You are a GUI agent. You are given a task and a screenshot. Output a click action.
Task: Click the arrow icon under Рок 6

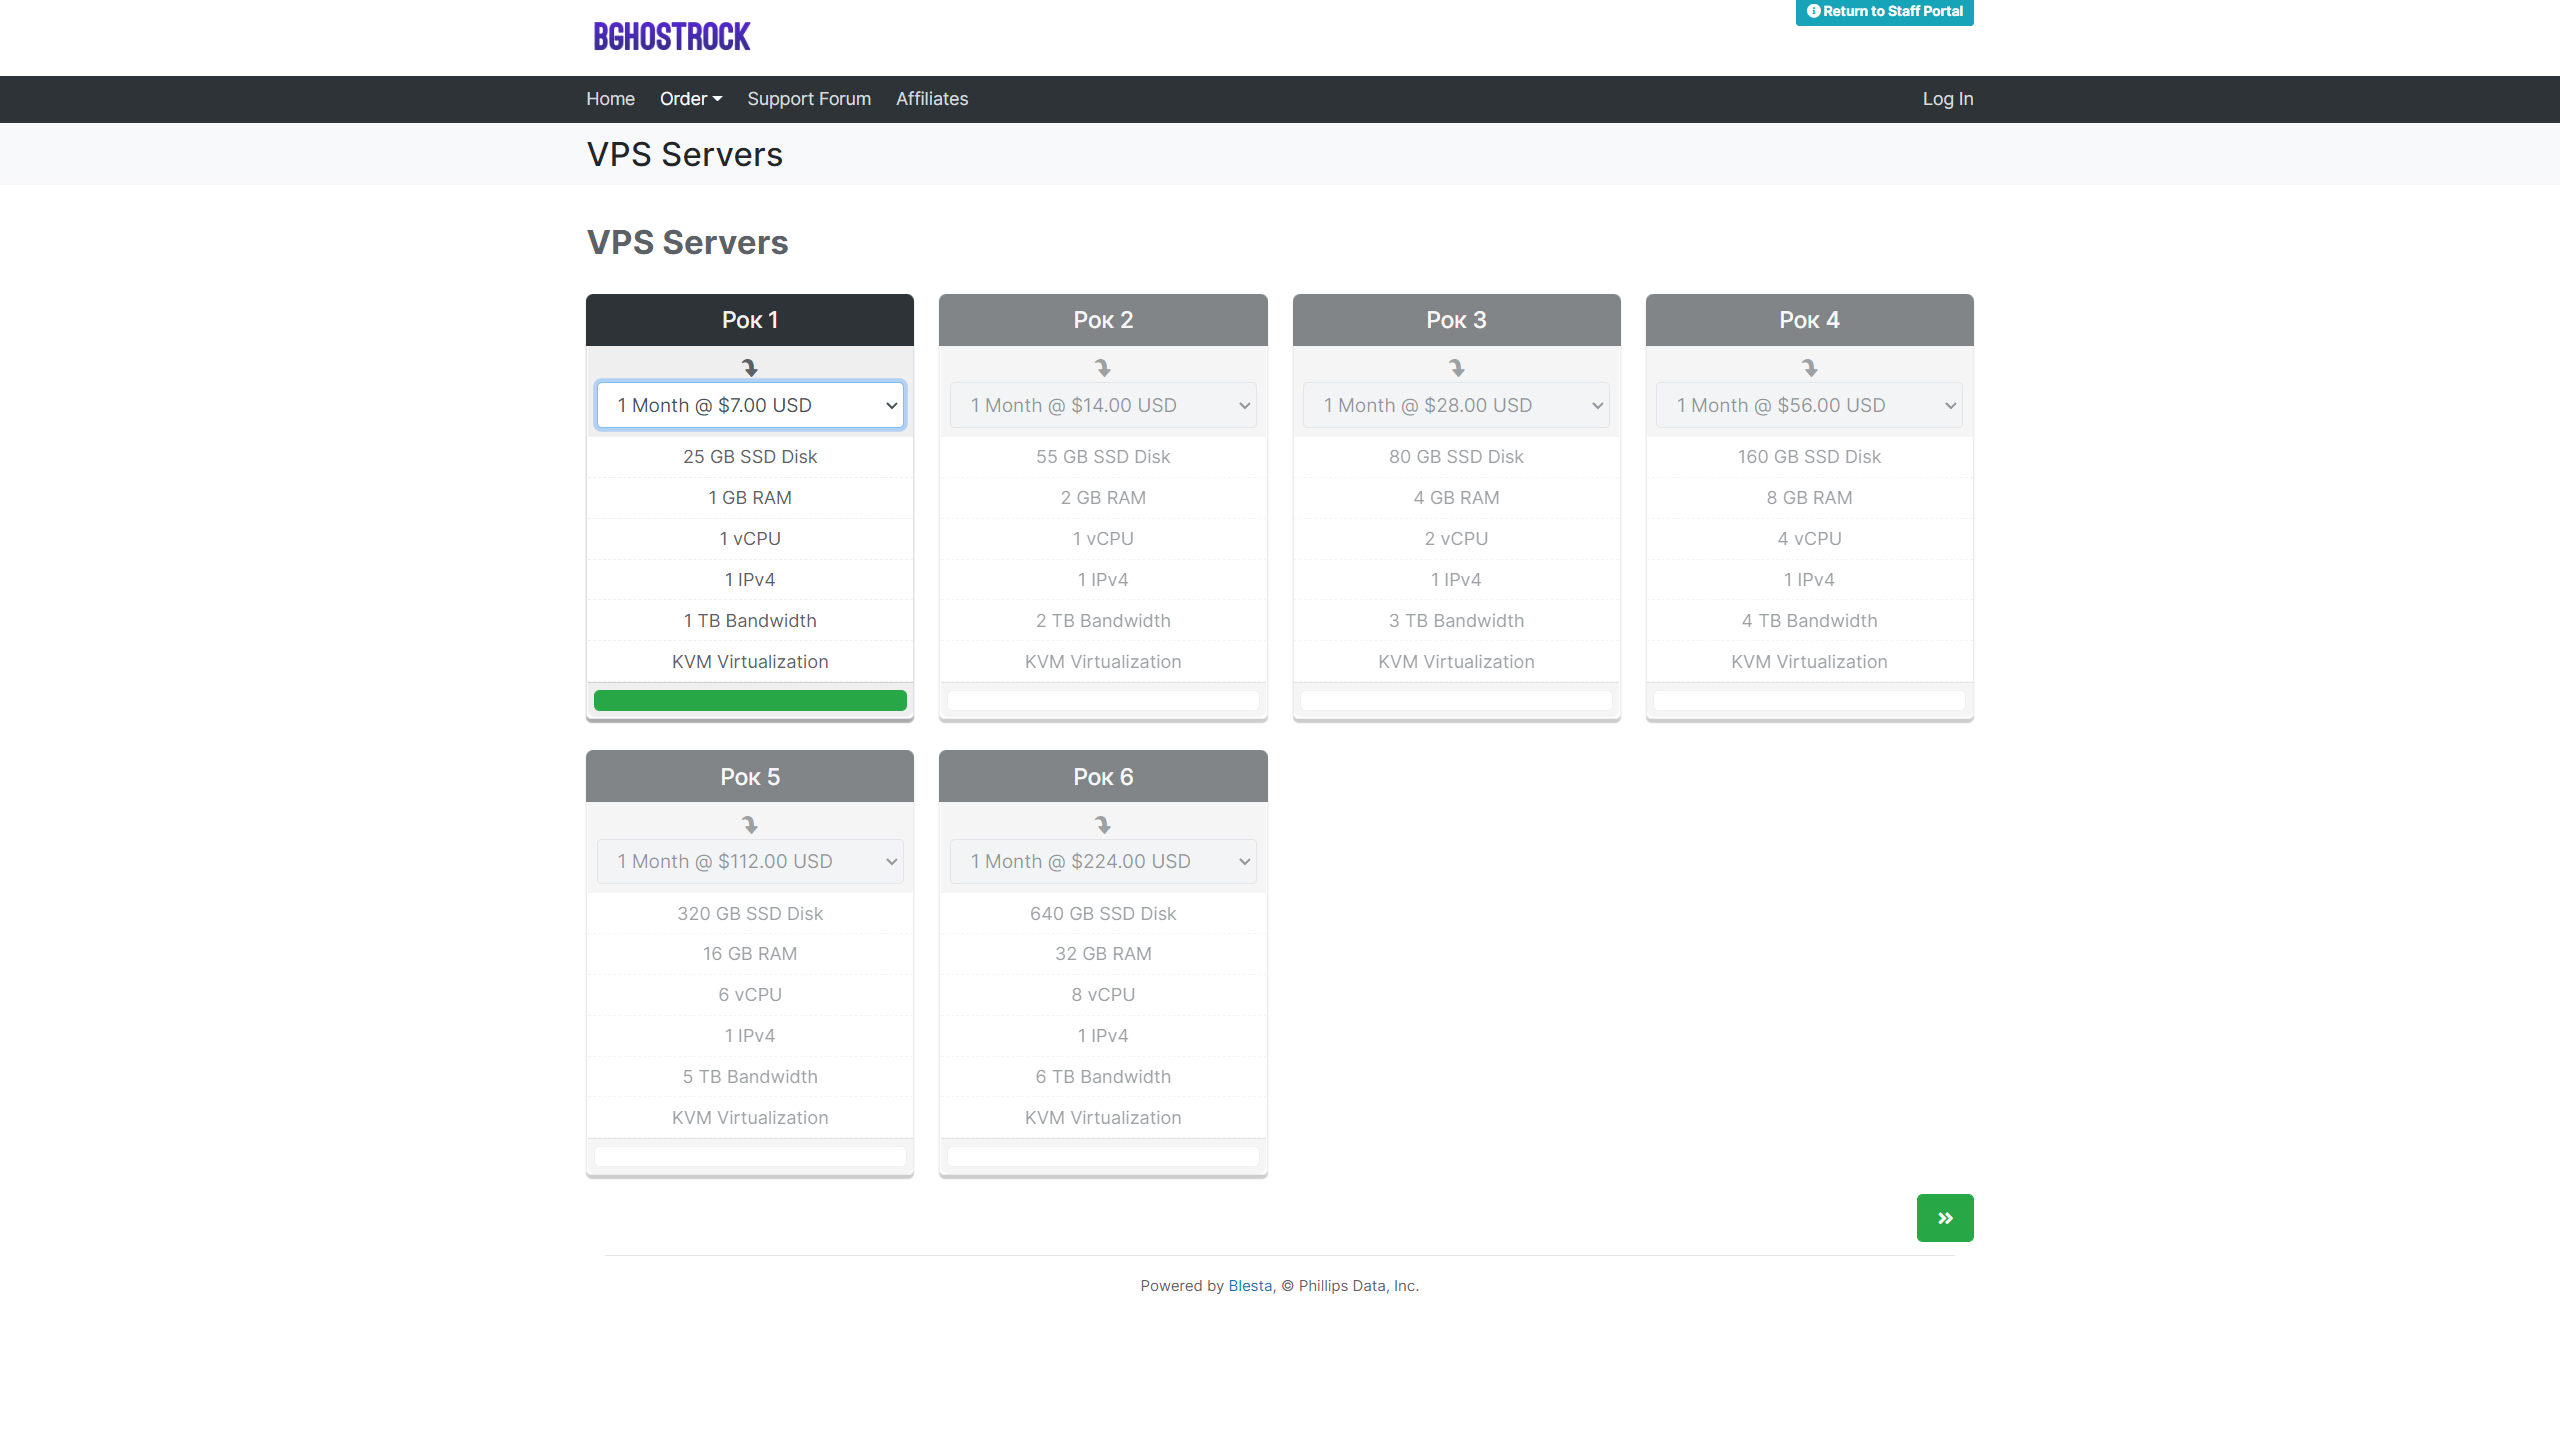point(1103,825)
